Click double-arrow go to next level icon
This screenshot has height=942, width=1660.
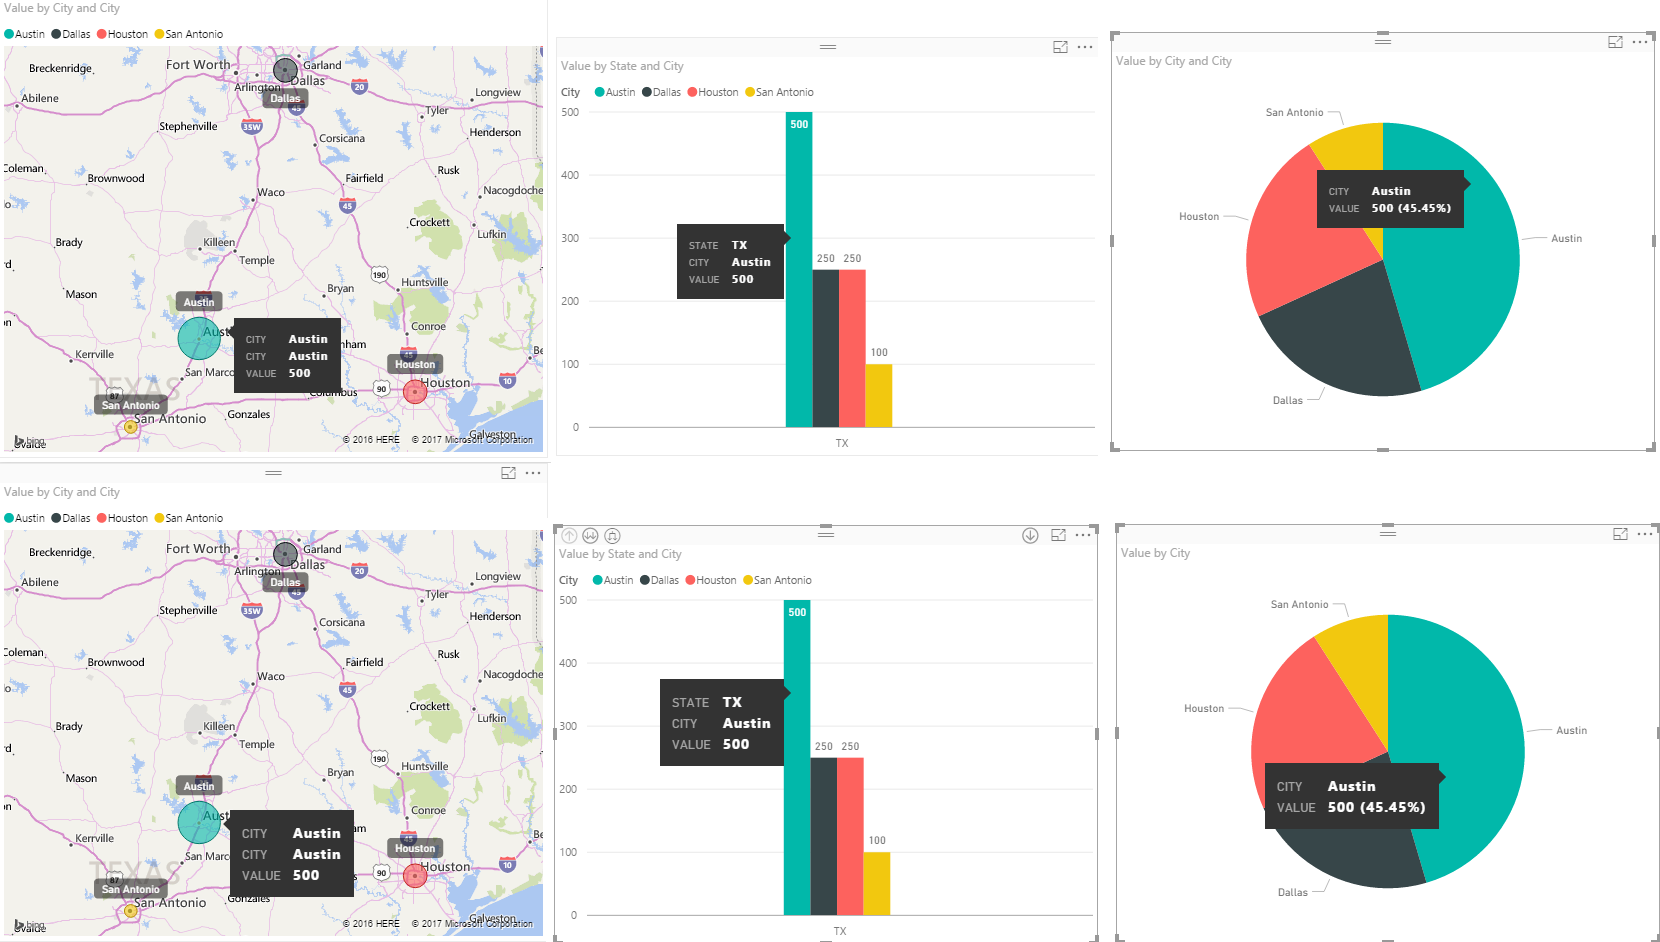click(x=590, y=535)
